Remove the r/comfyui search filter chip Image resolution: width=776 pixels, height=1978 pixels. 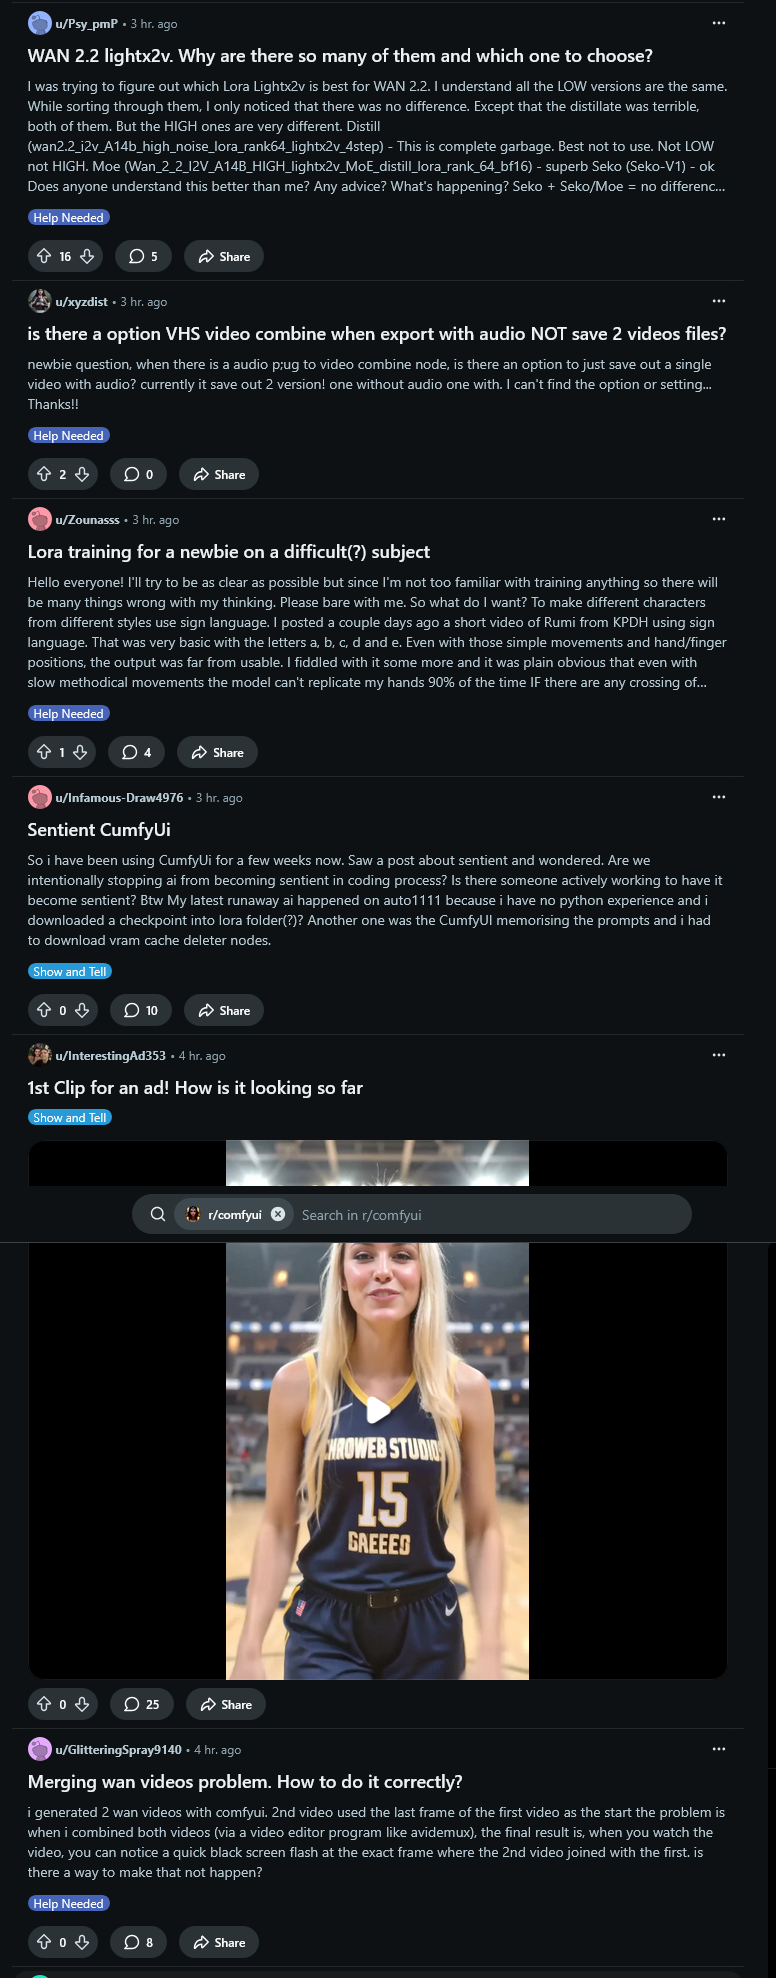coord(278,1215)
